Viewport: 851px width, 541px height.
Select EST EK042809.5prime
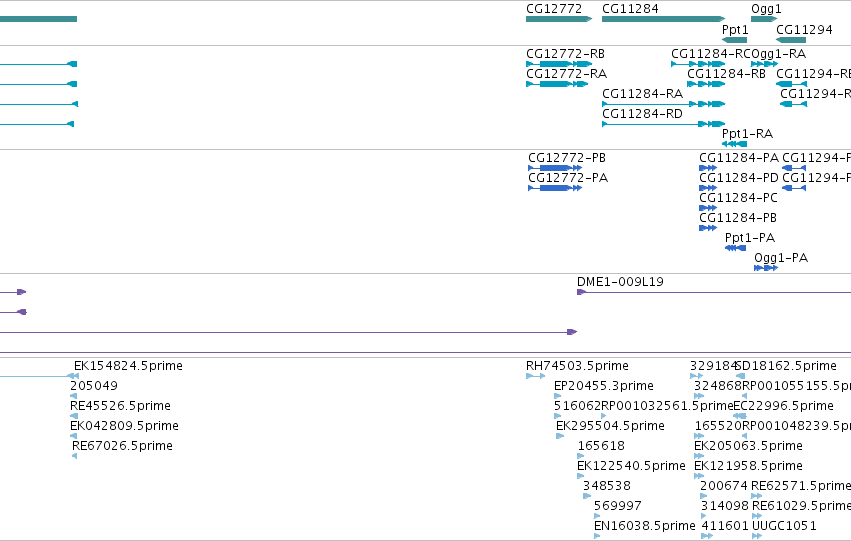coord(124,426)
